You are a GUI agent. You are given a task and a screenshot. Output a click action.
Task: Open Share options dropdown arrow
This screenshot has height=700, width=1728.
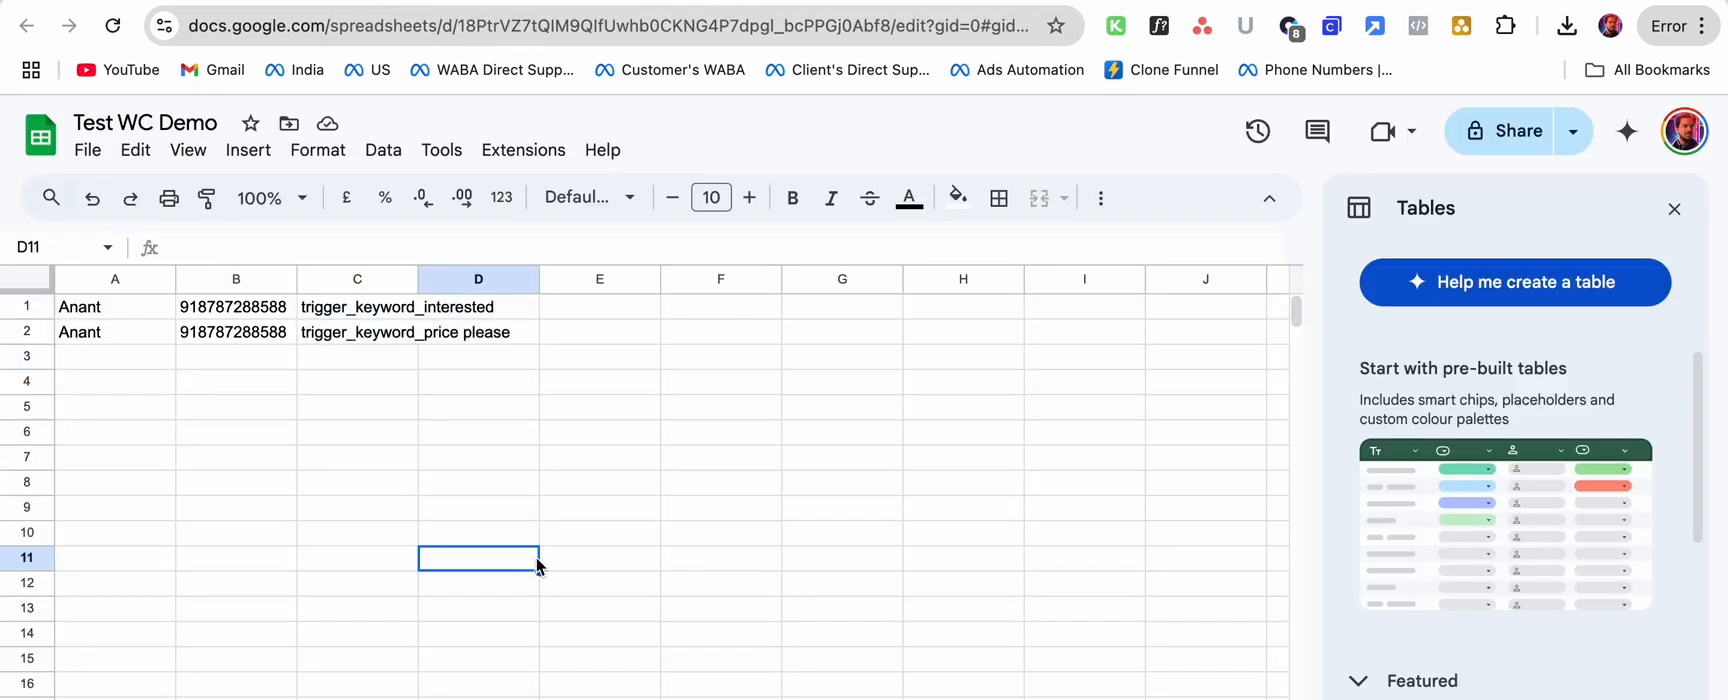click(x=1573, y=131)
